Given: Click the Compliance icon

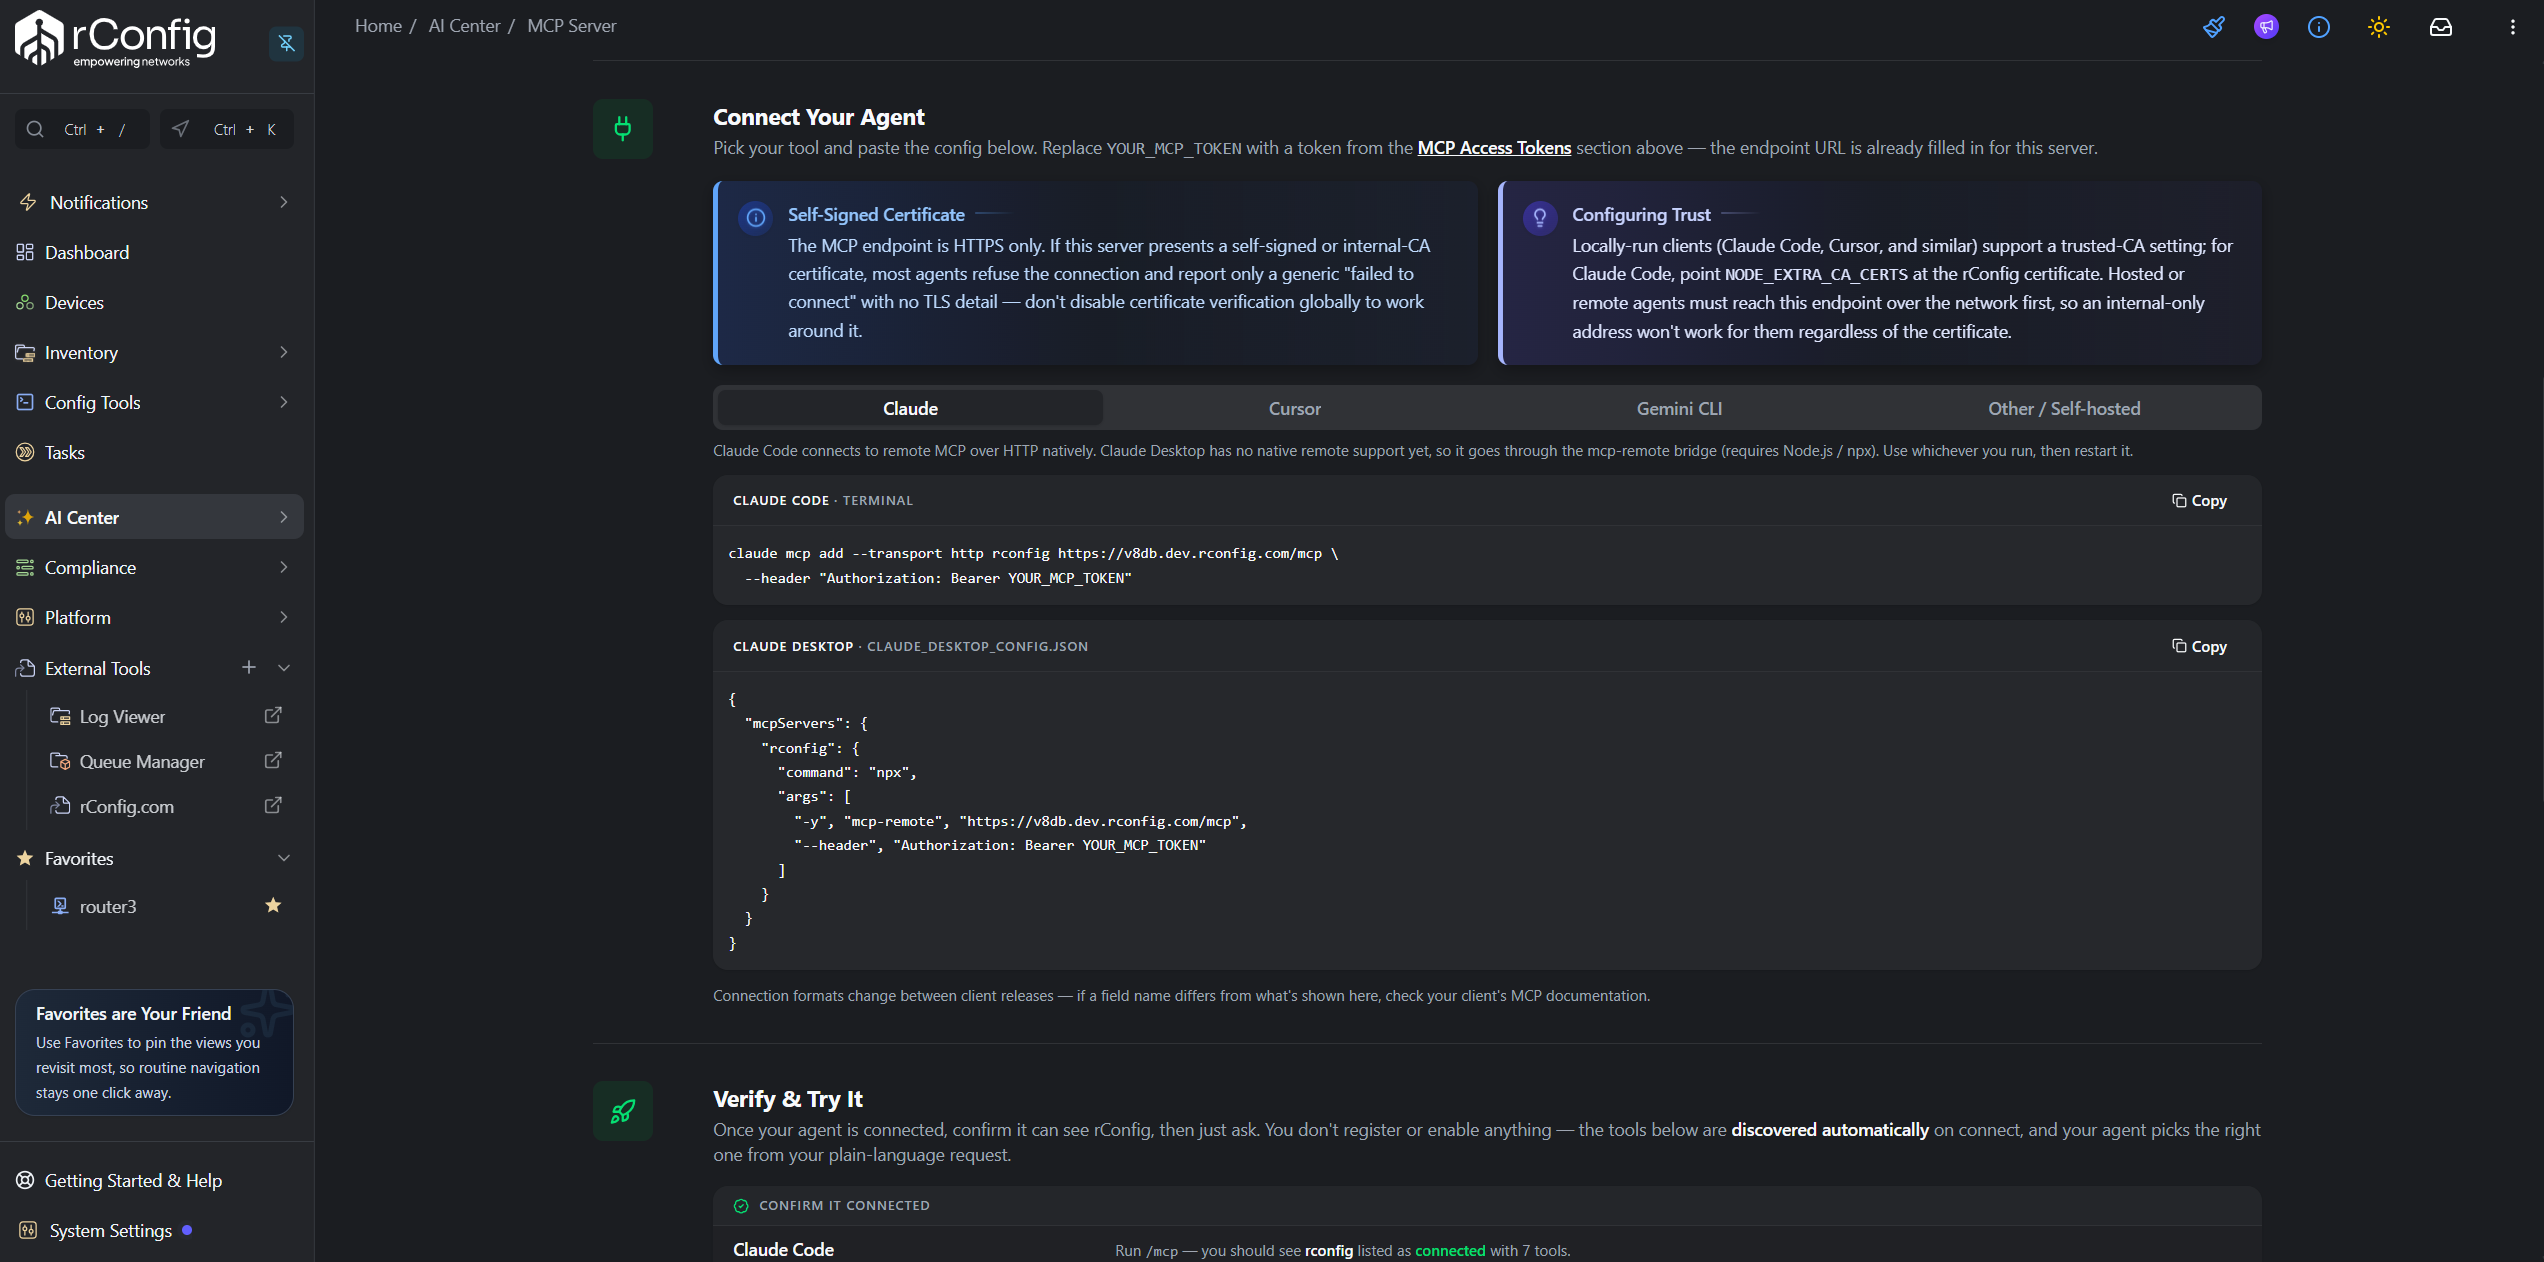Looking at the screenshot, I should [25, 567].
